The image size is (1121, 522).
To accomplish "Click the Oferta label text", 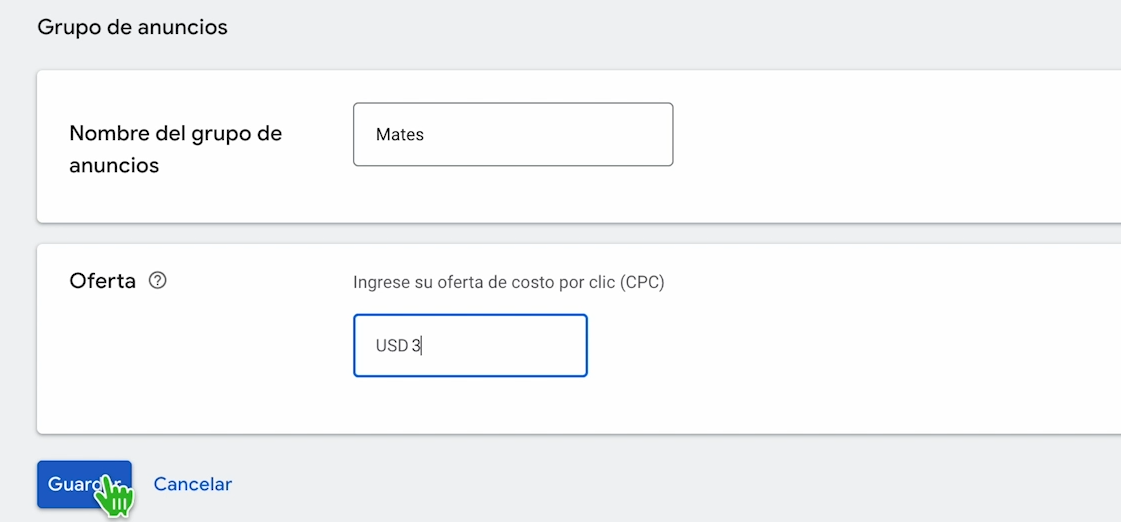I will (102, 281).
